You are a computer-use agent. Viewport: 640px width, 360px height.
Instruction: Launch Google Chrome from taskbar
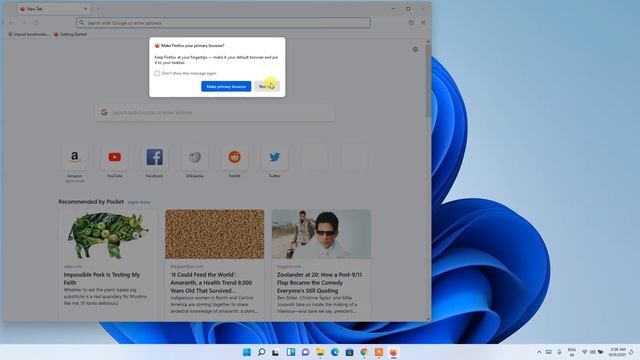pyautogui.click(x=364, y=352)
